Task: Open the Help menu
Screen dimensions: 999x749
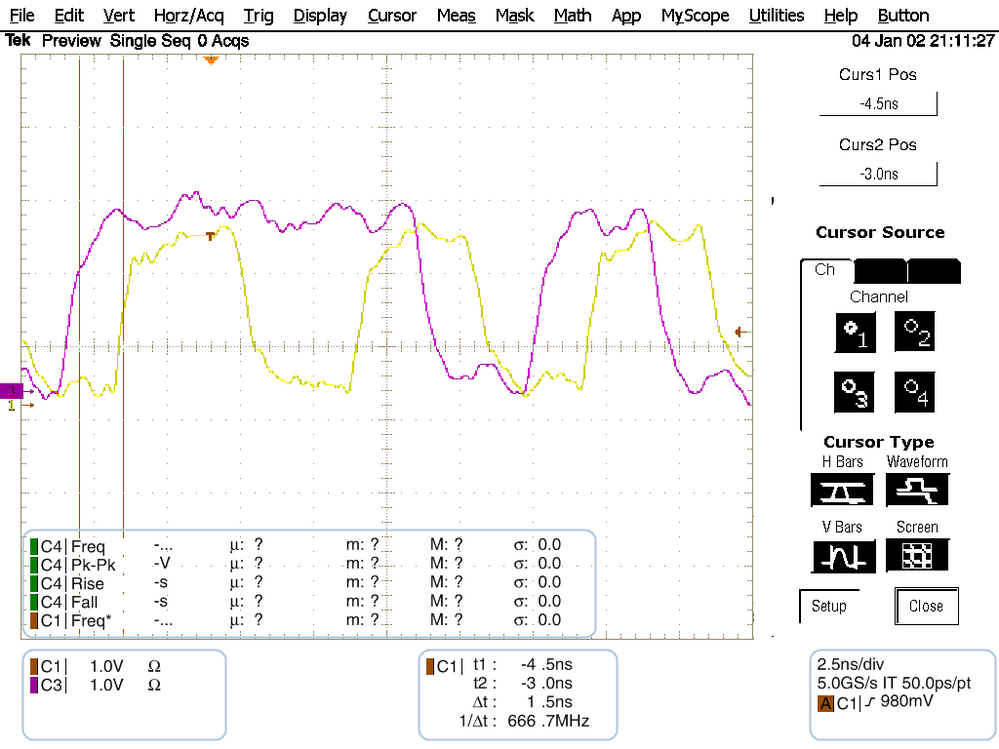Action: 840,16
